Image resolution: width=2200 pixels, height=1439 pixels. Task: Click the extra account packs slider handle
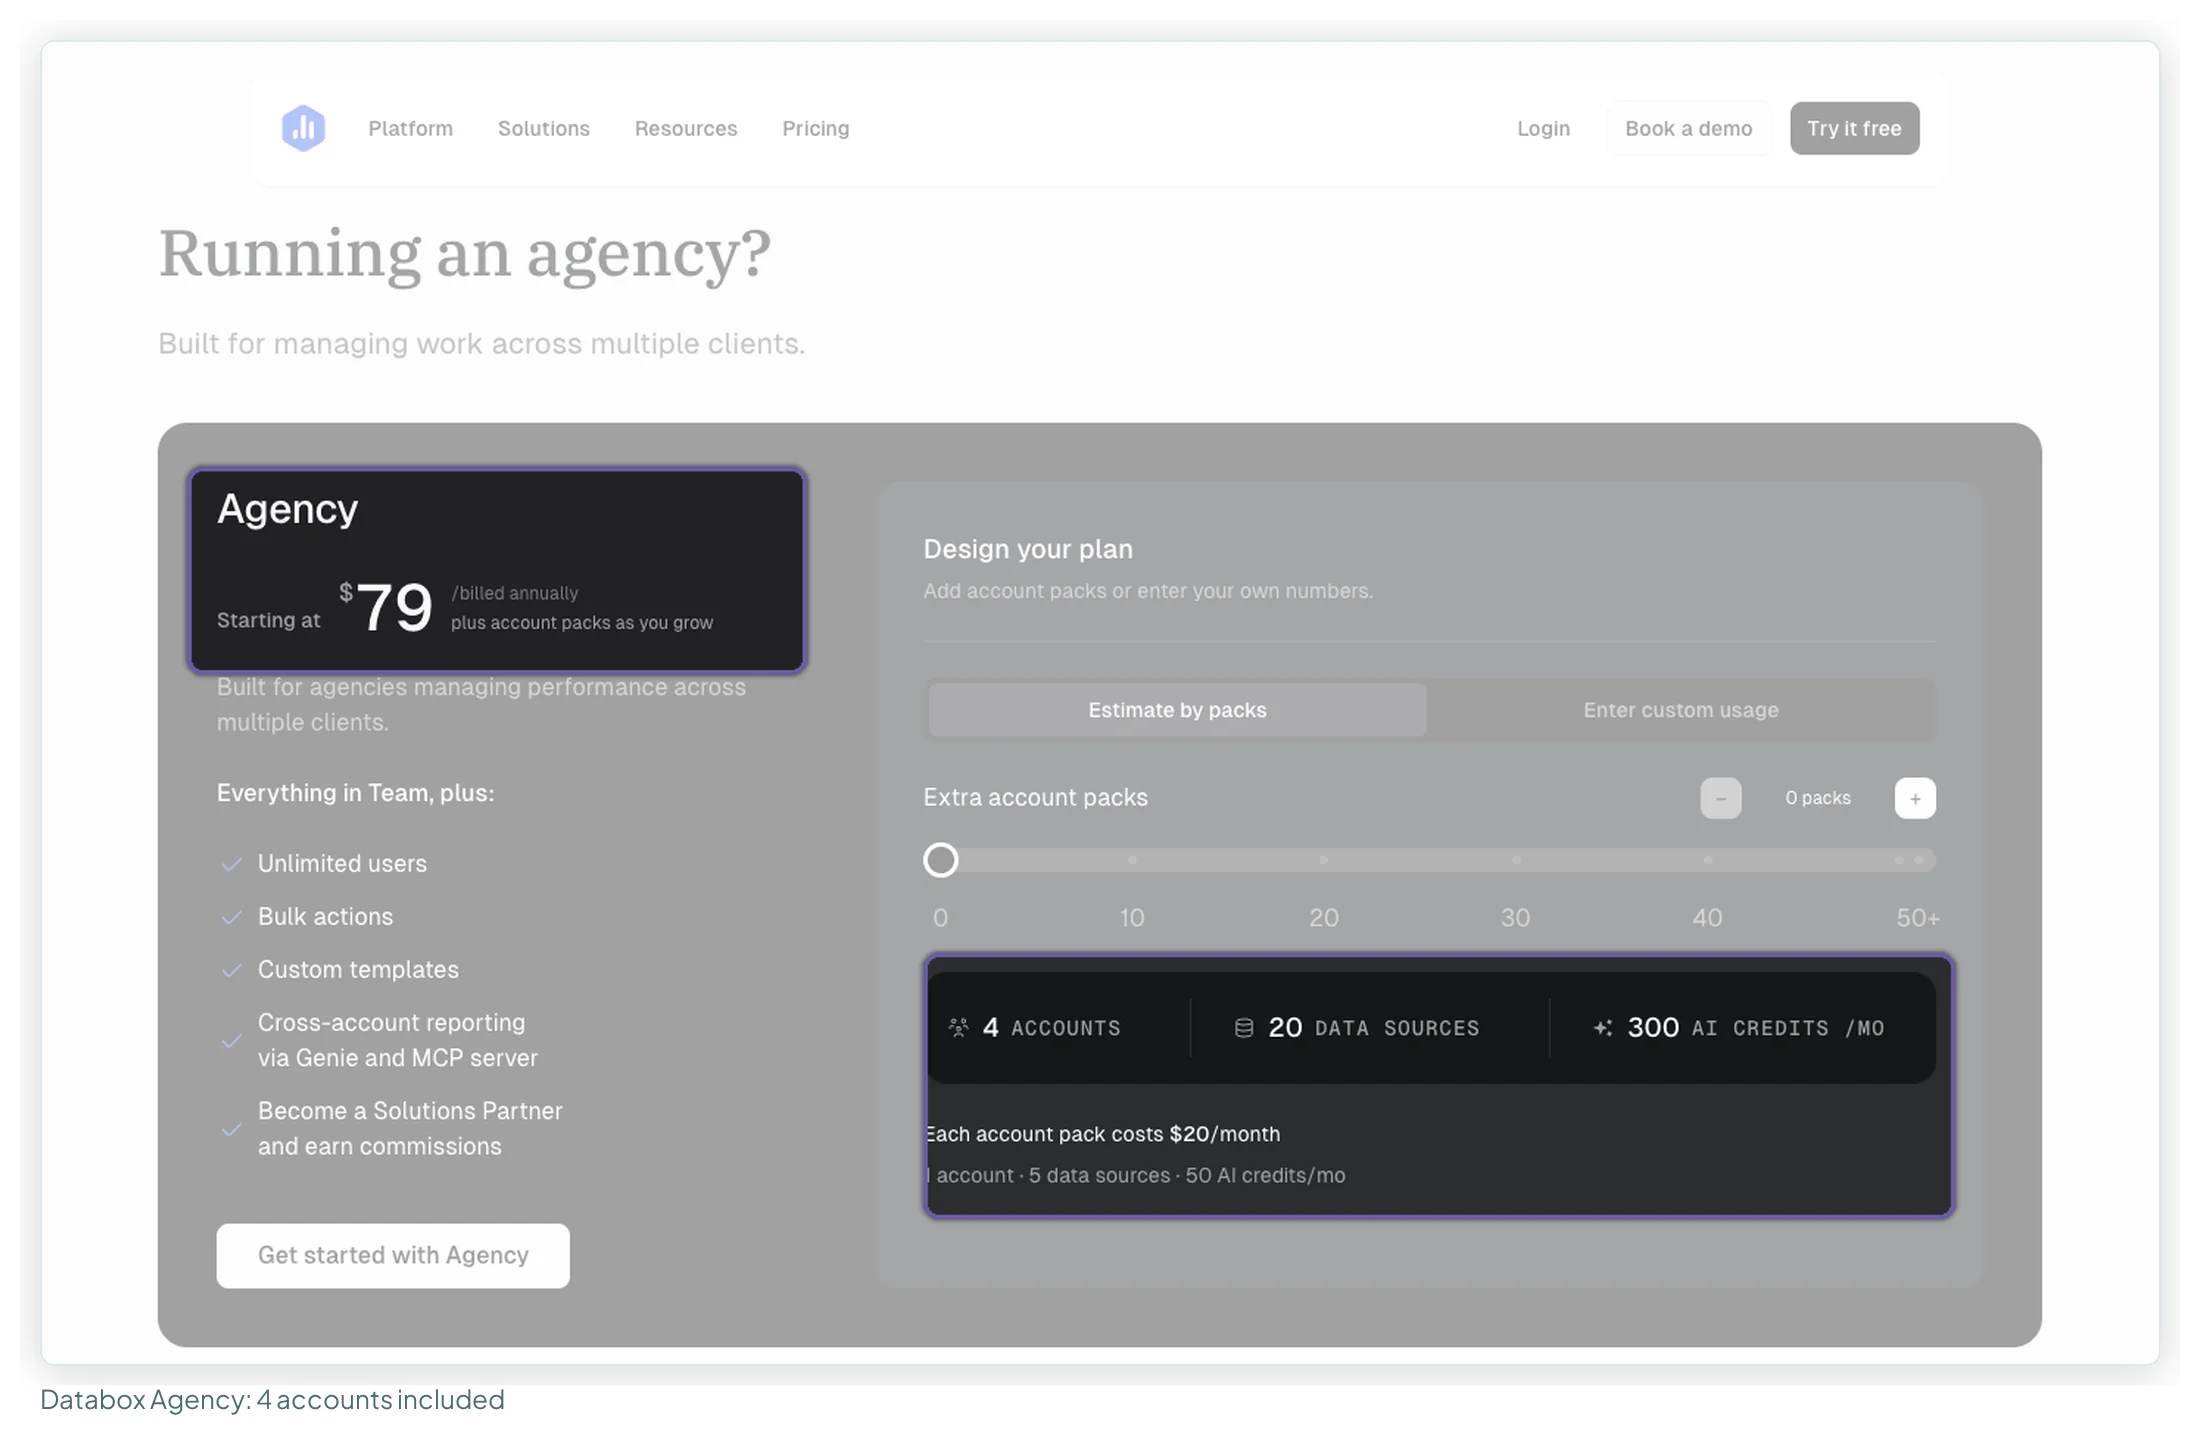[940, 860]
